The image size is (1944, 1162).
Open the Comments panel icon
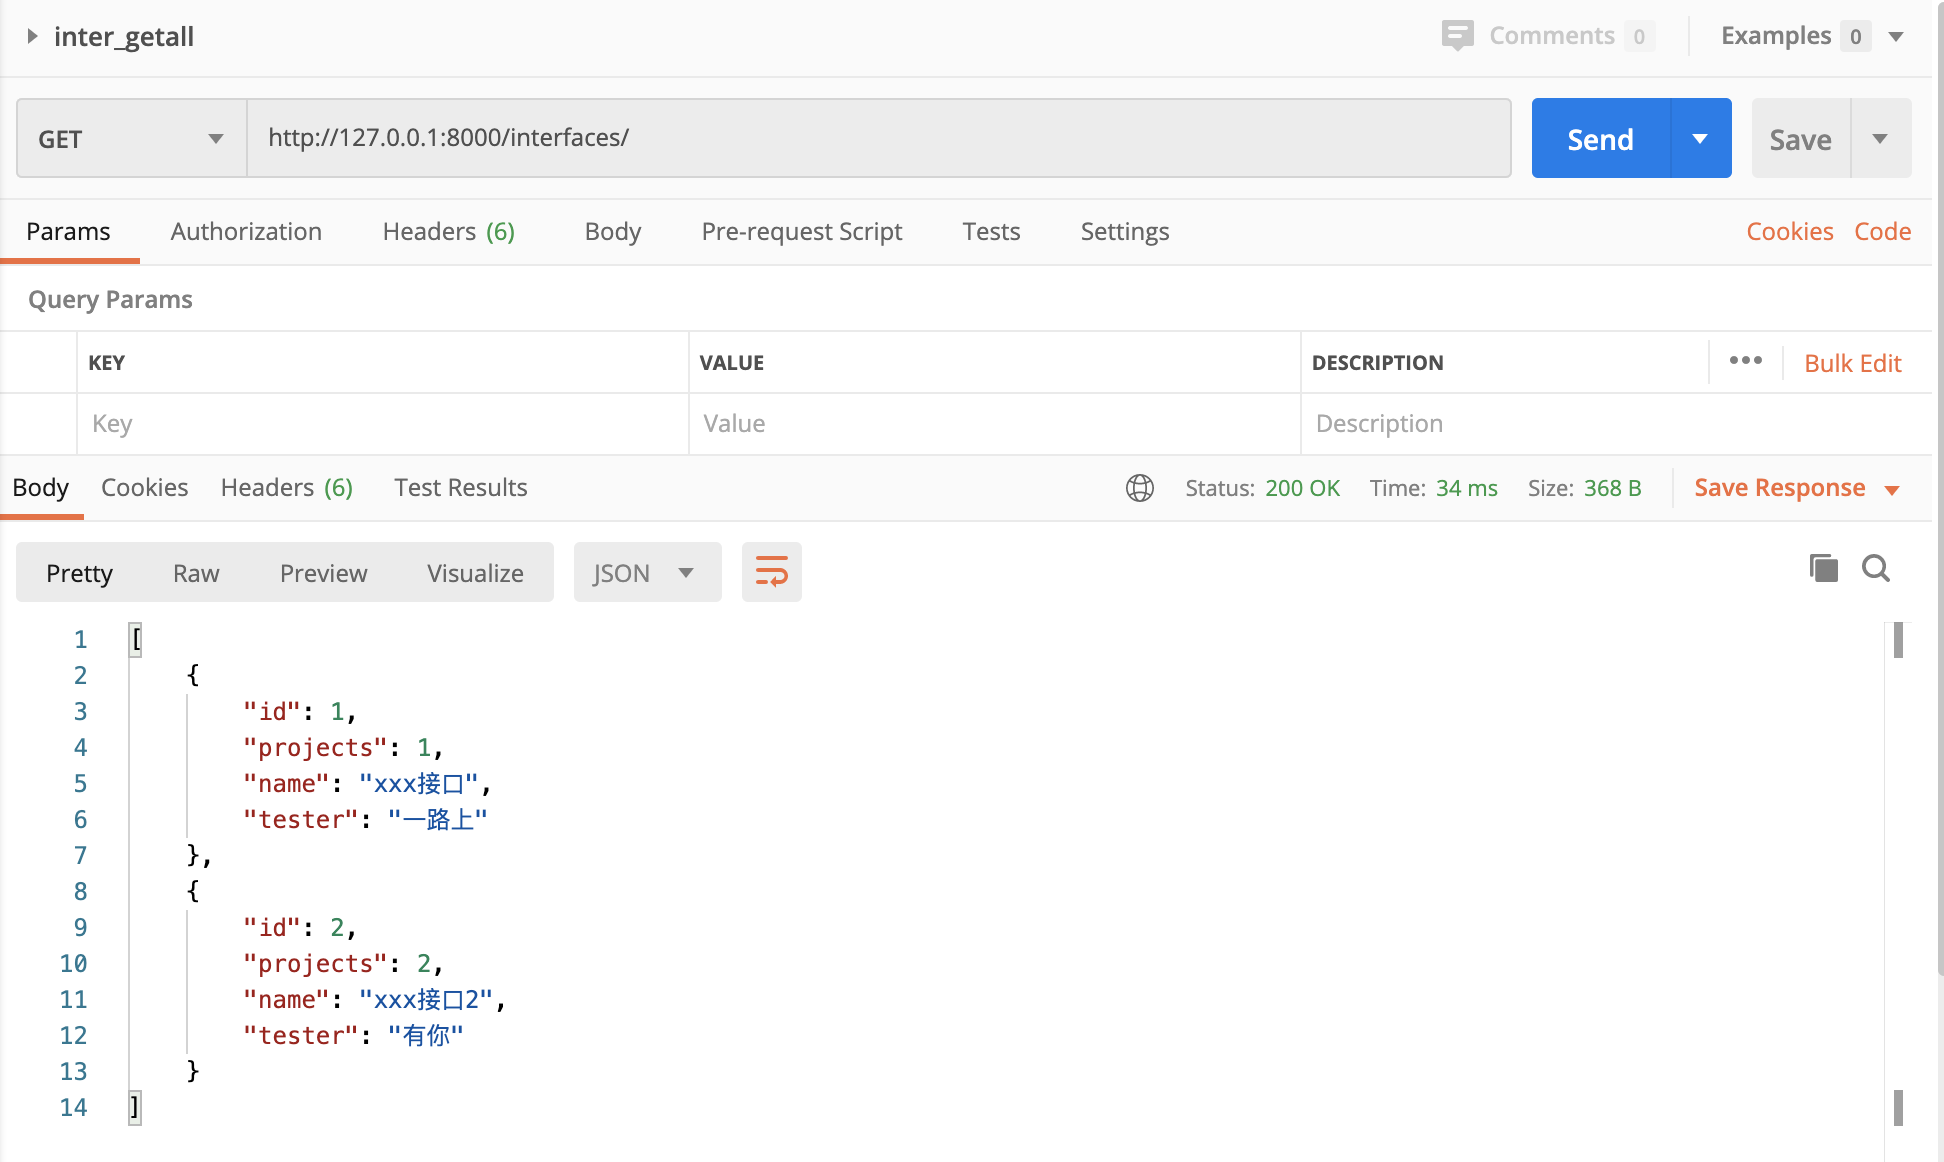(1457, 34)
